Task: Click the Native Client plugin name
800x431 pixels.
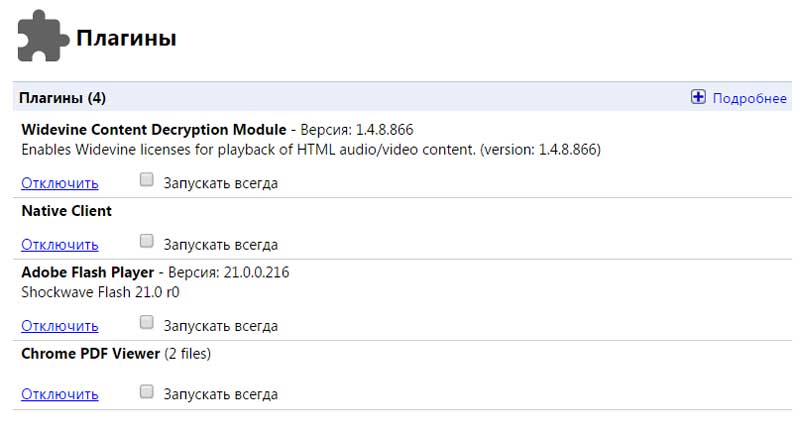Action: (66, 211)
